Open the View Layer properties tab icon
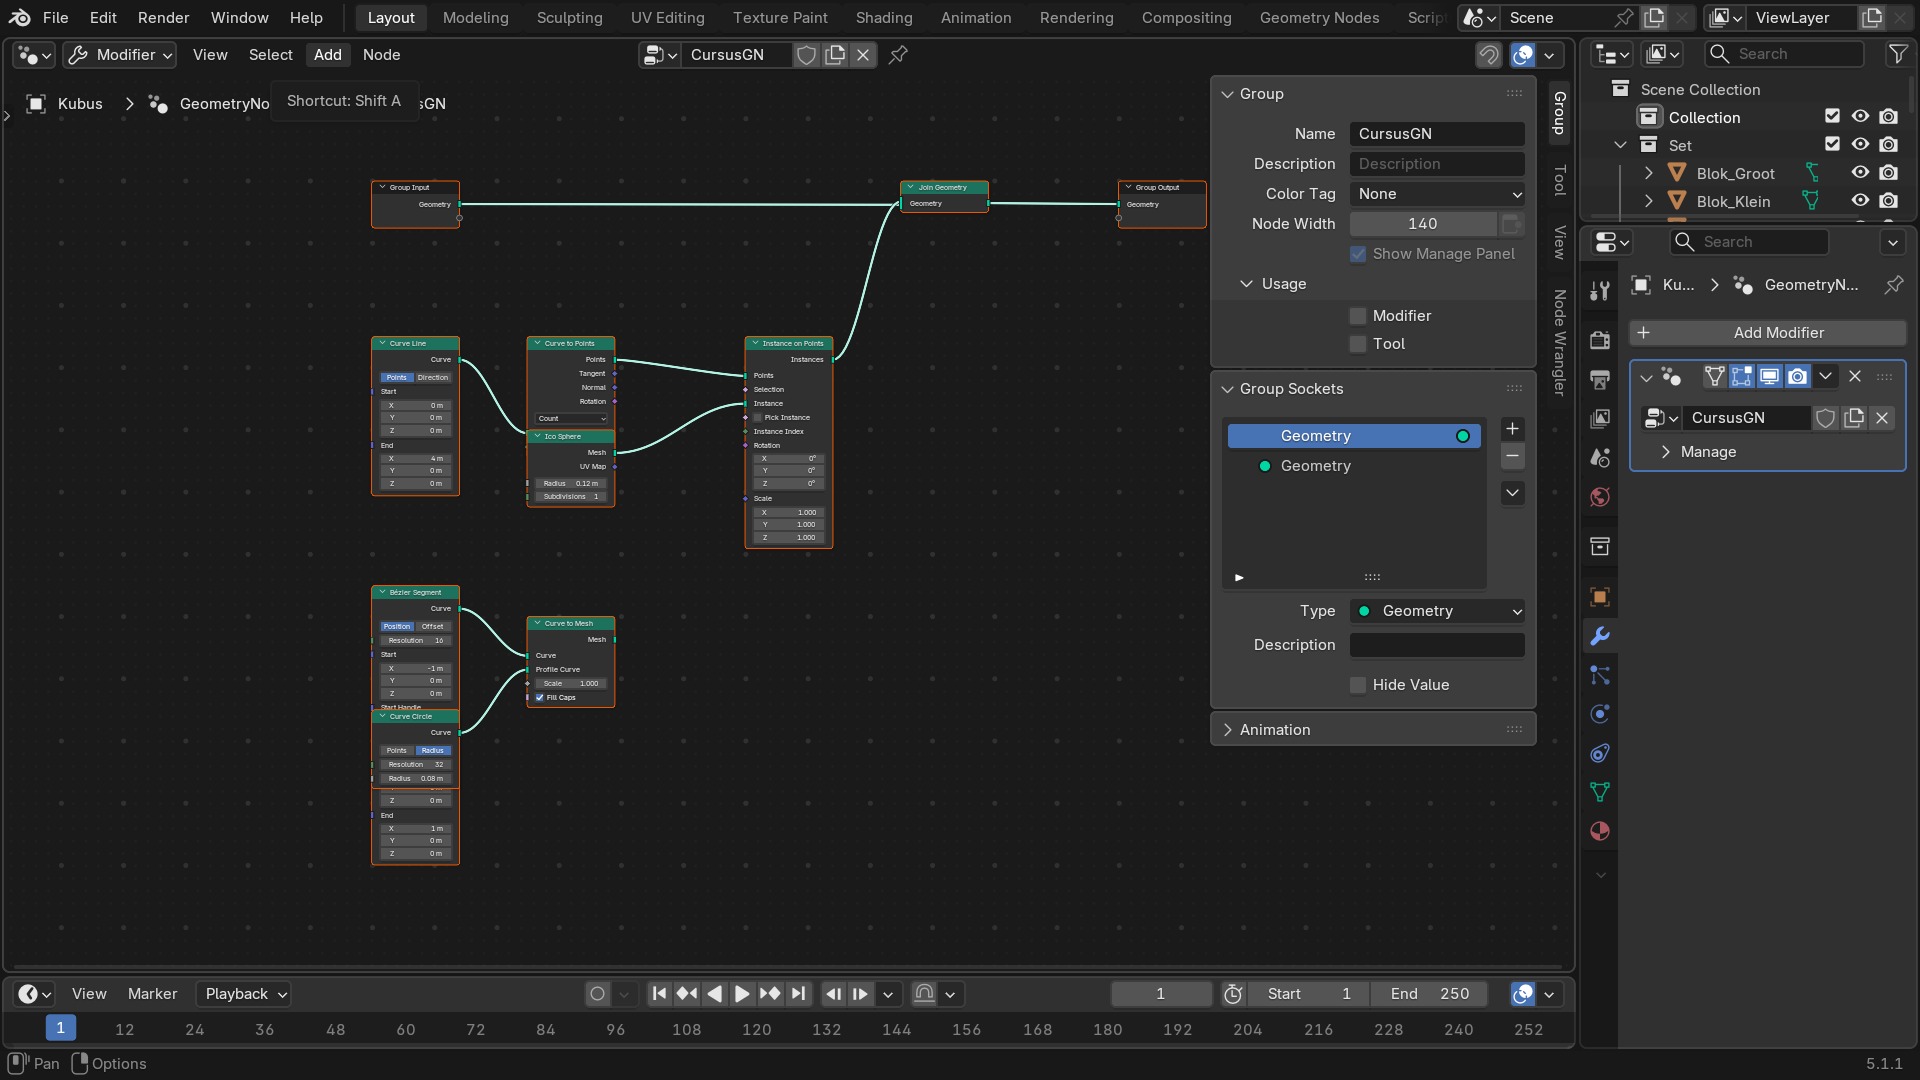Image resolution: width=1920 pixels, height=1080 pixels. (x=1600, y=418)
